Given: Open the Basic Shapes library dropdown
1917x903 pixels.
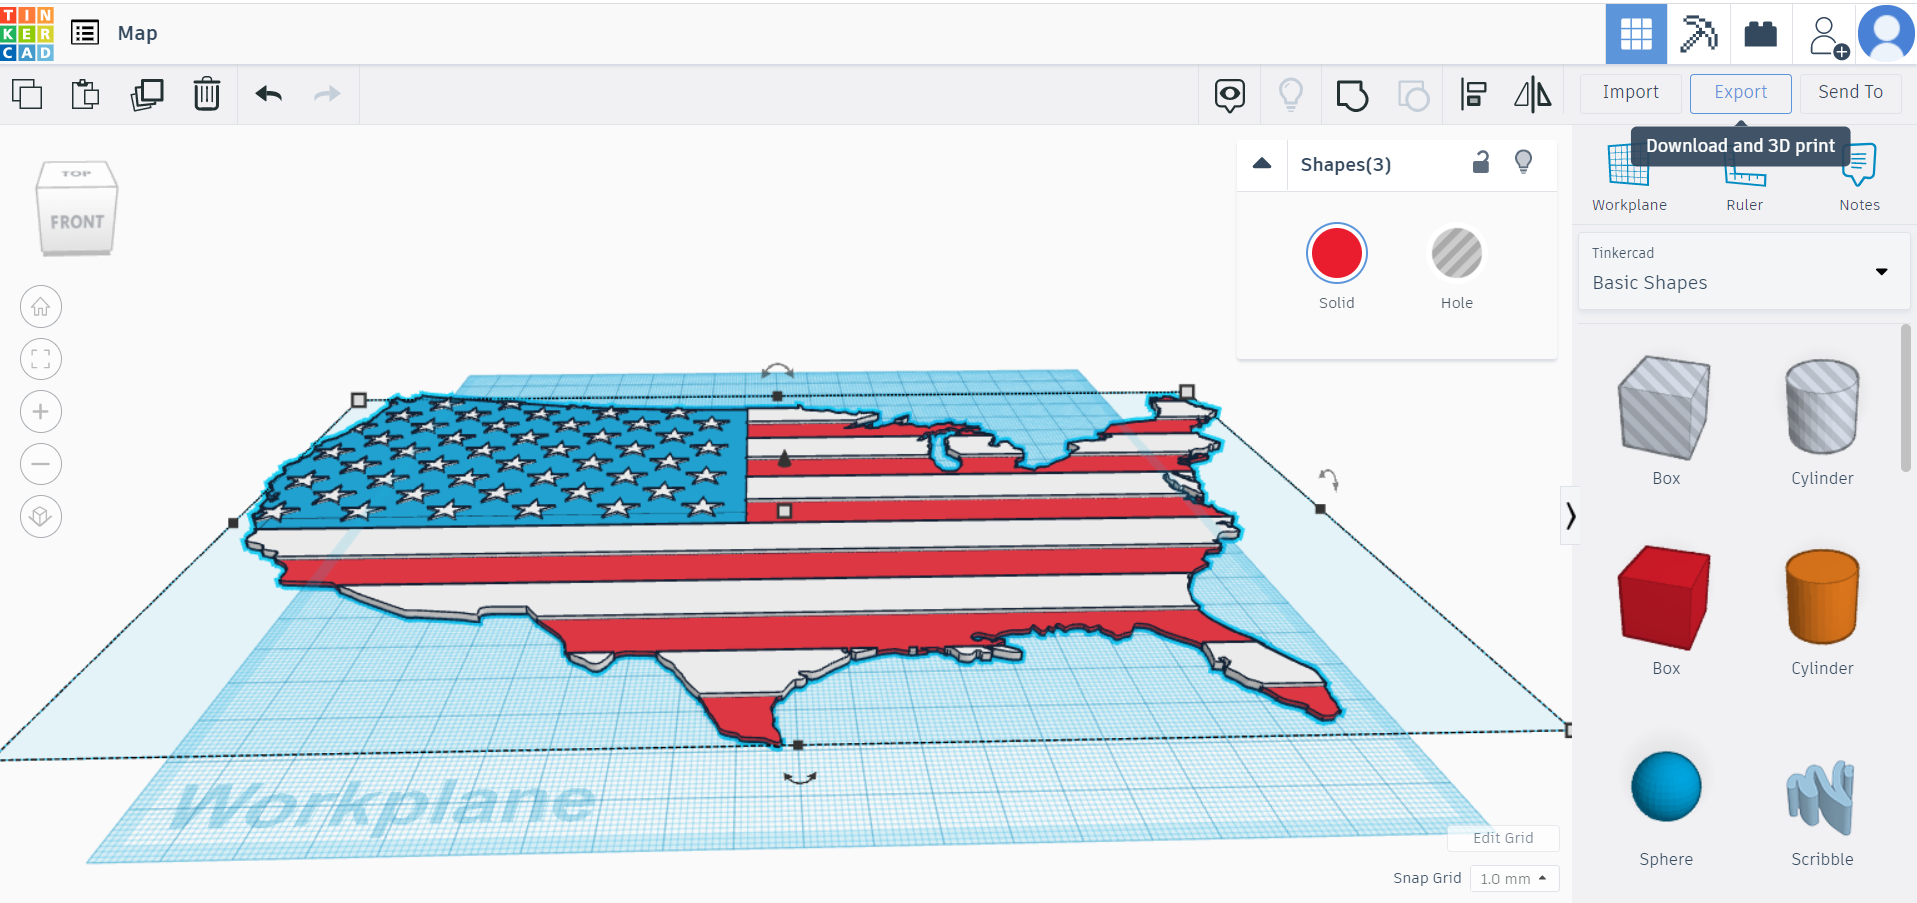Looking at the screenshot, I should click(x=1743, y=271).
